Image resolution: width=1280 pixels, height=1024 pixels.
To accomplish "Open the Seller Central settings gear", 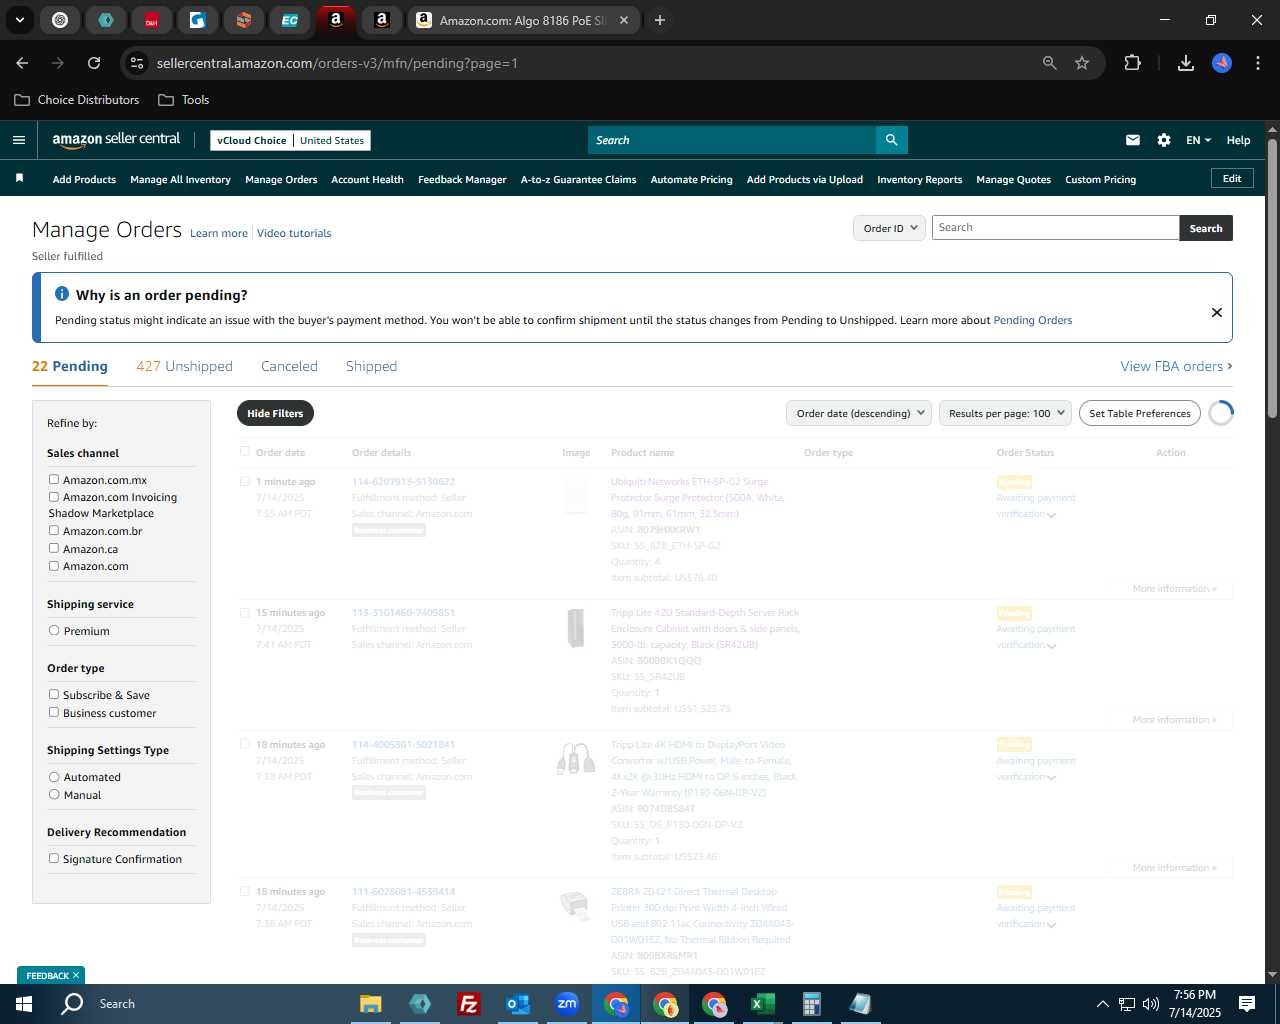I will click(x=1164, y=140).
